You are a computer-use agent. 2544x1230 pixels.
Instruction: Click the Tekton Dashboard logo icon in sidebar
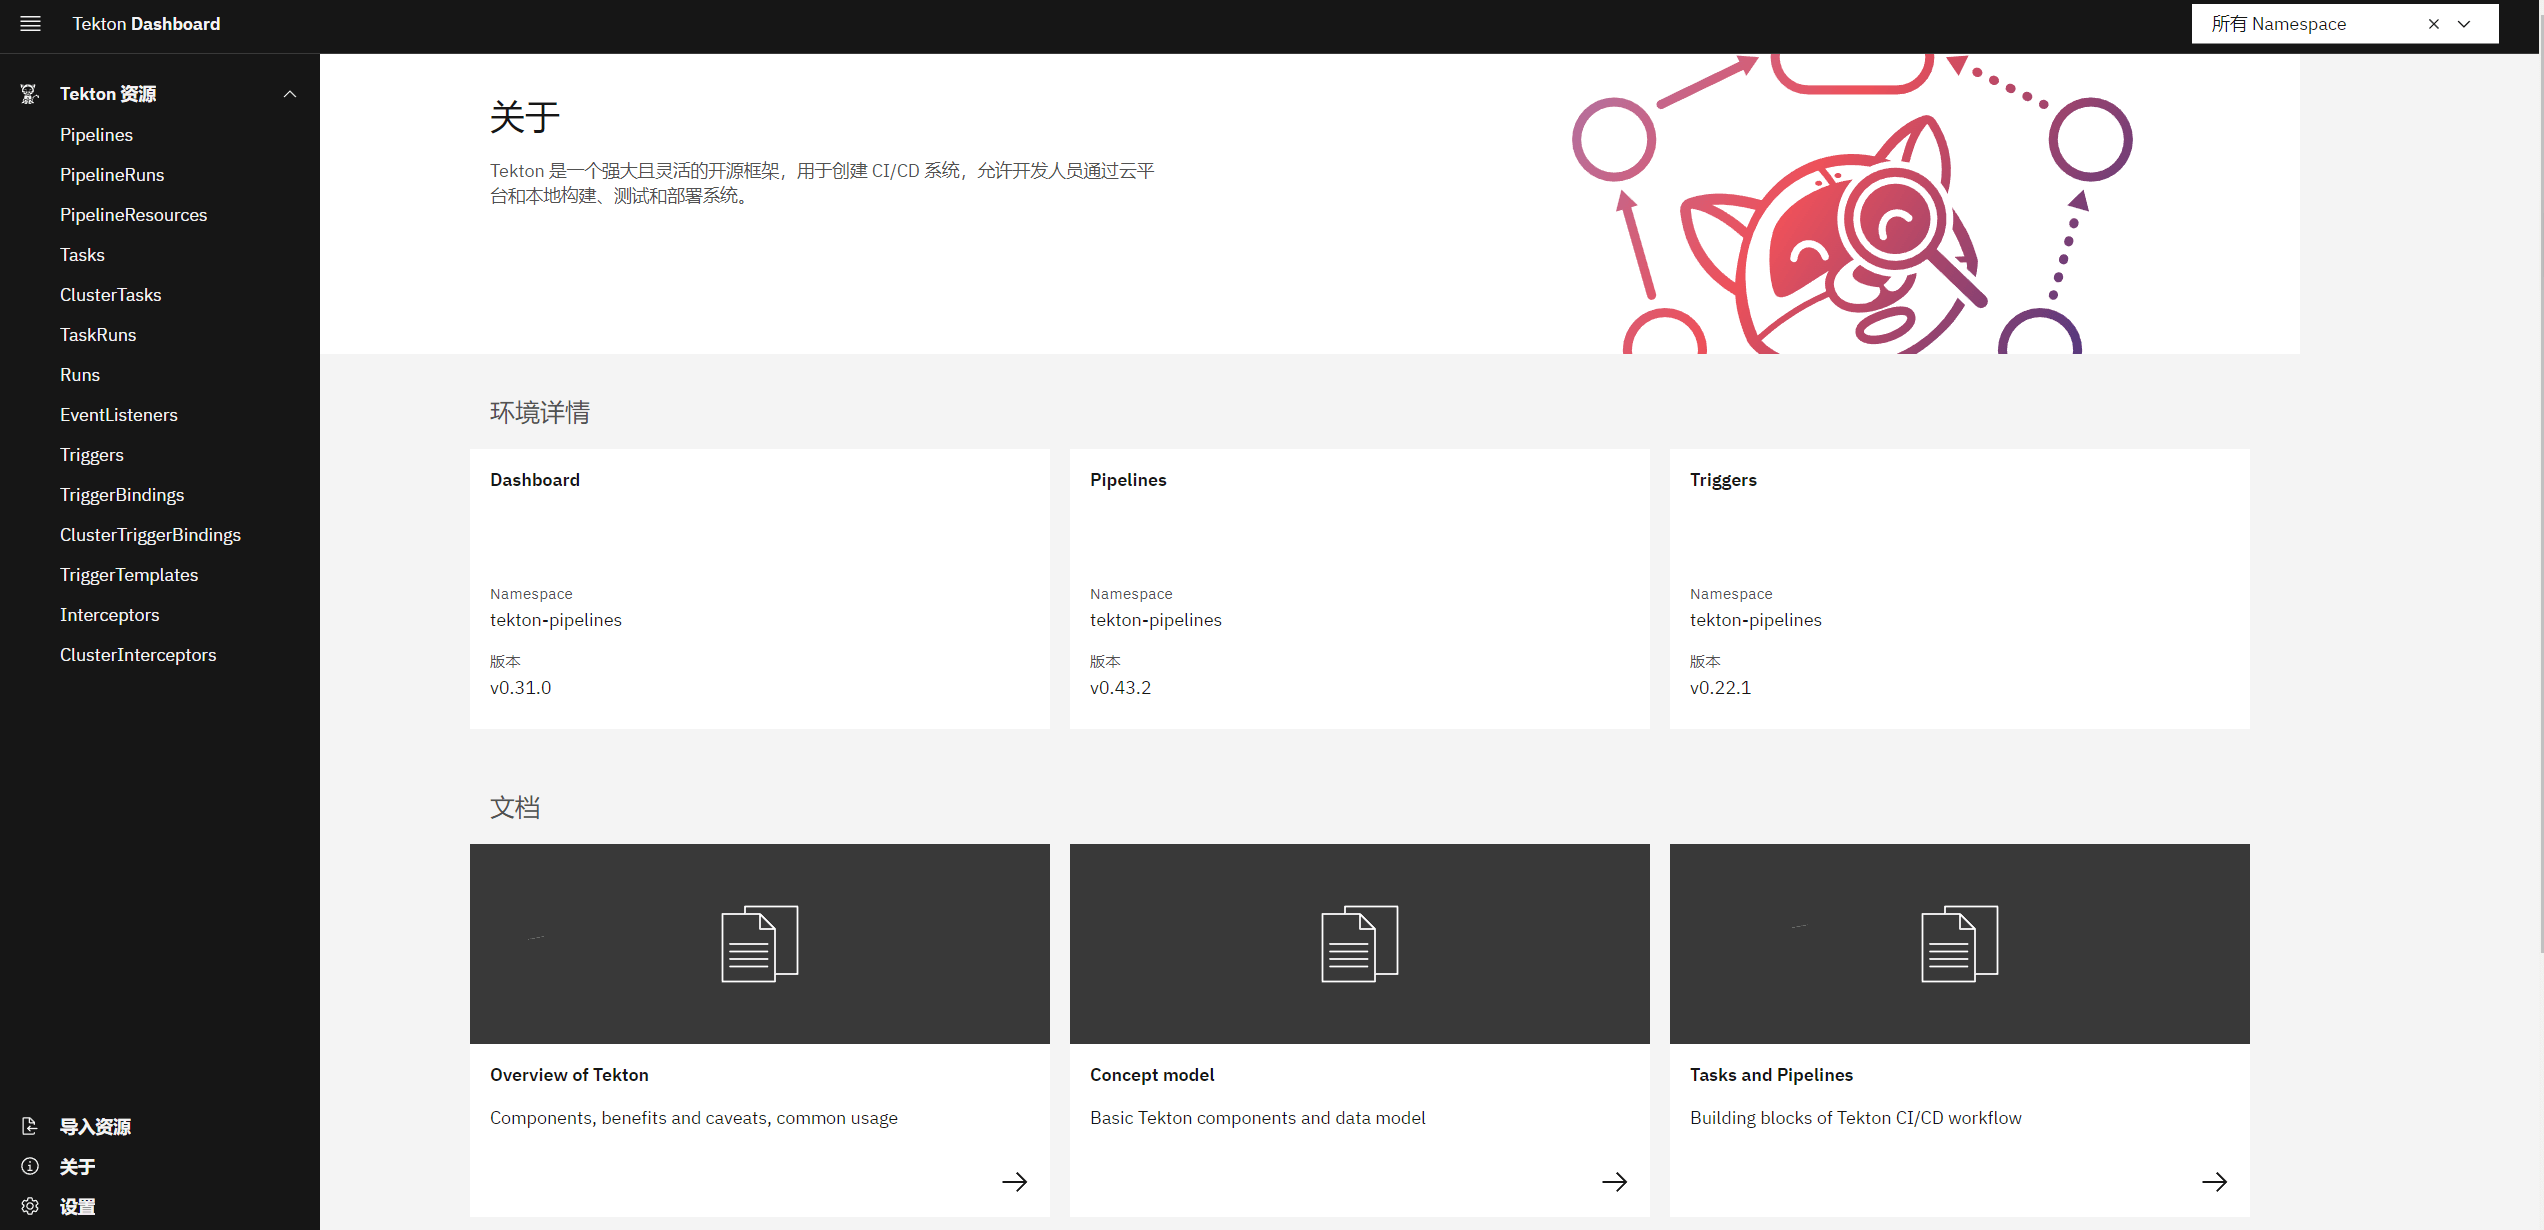tap(29, 93)
